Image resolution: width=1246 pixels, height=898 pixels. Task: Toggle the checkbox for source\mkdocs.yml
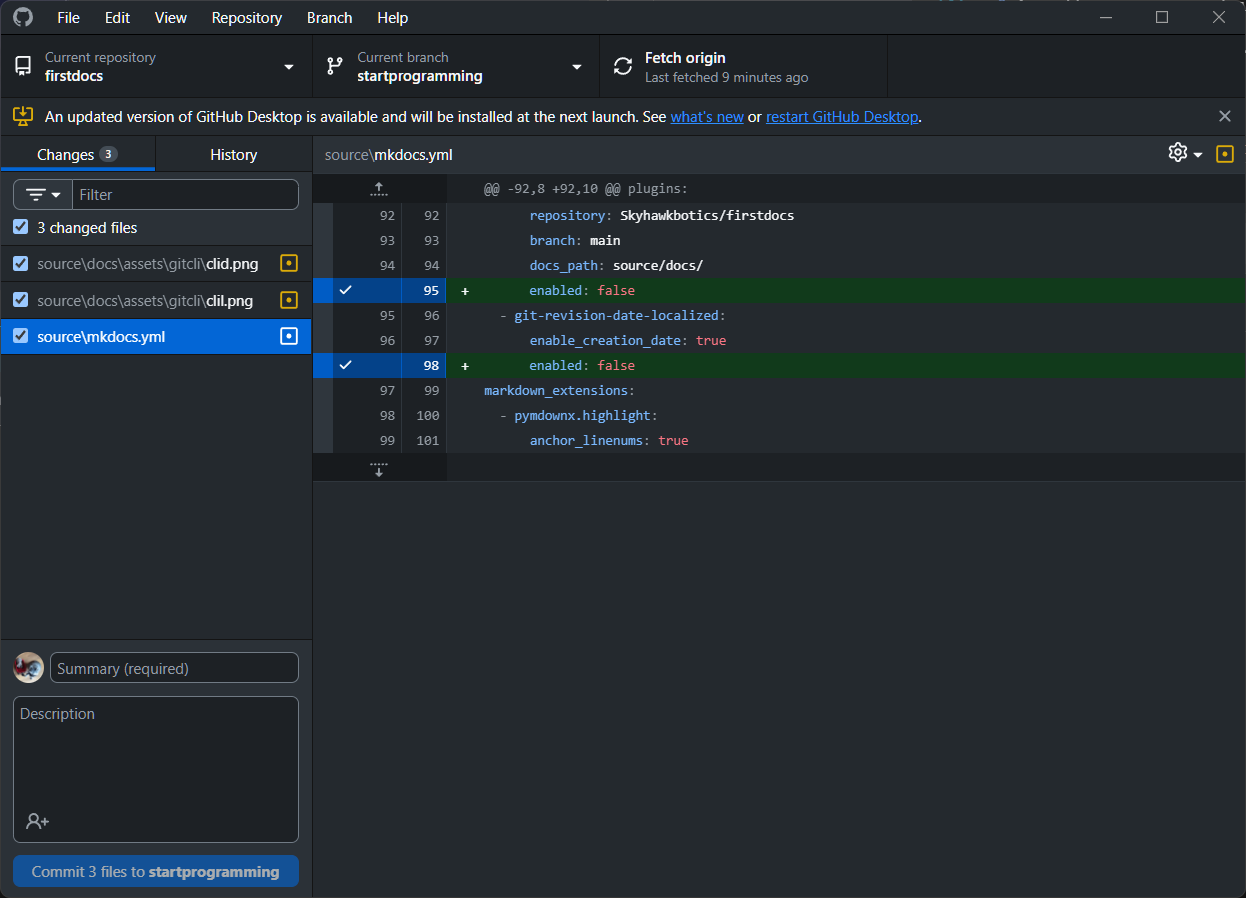[x=20, y=336]
